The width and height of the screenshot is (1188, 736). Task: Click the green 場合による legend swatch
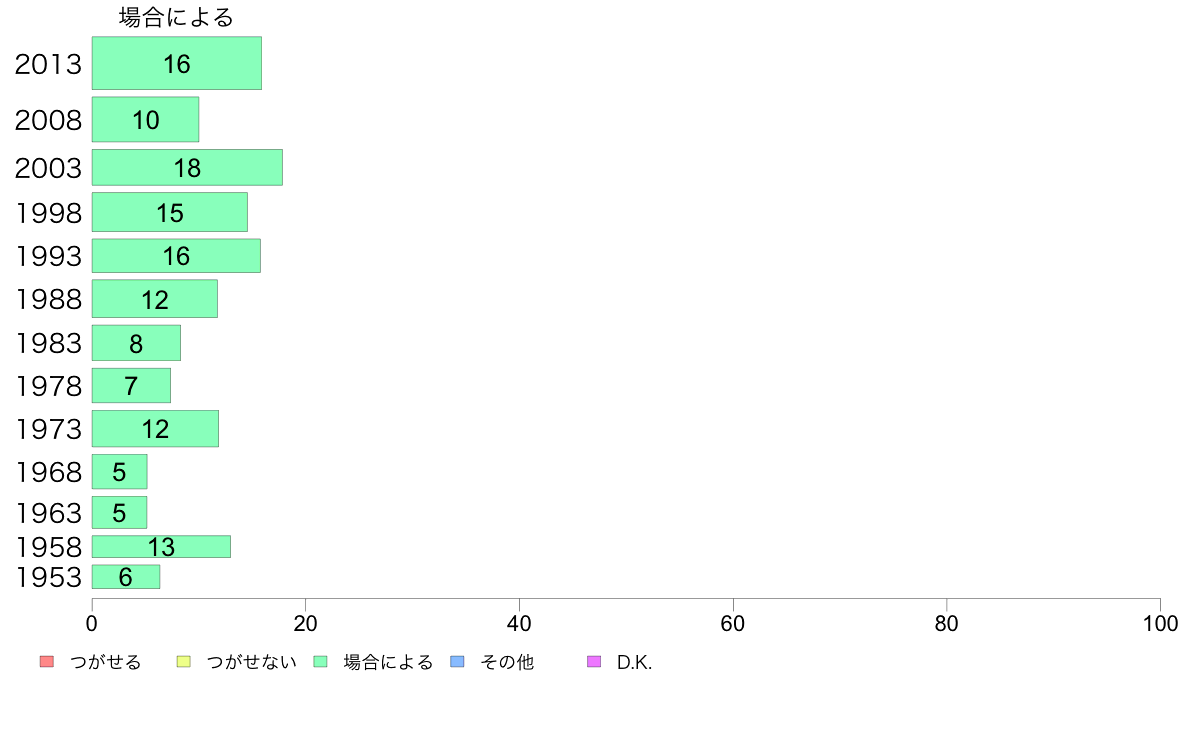coord(320,662)
